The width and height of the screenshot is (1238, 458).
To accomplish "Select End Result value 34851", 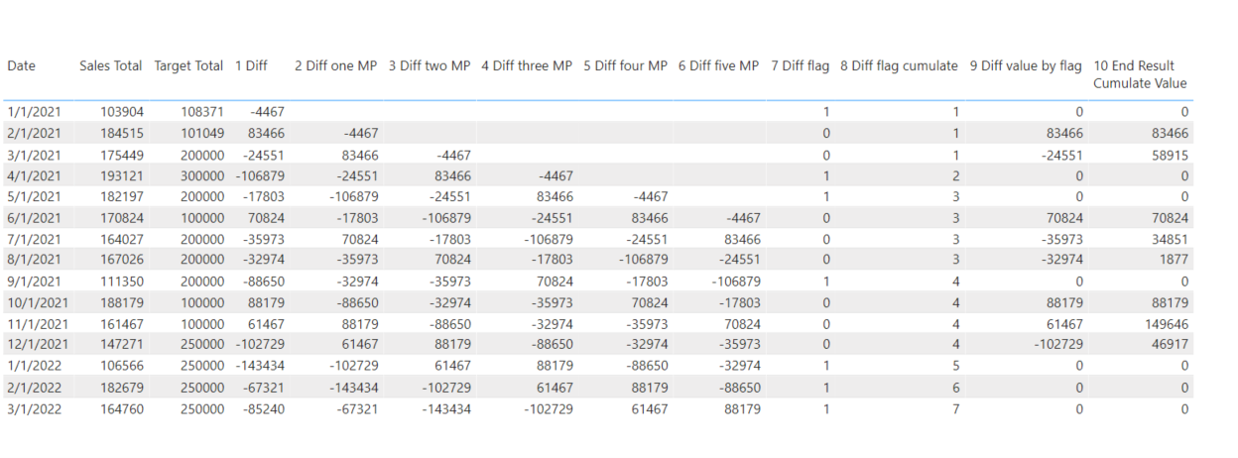I will tap(1169, 239).
